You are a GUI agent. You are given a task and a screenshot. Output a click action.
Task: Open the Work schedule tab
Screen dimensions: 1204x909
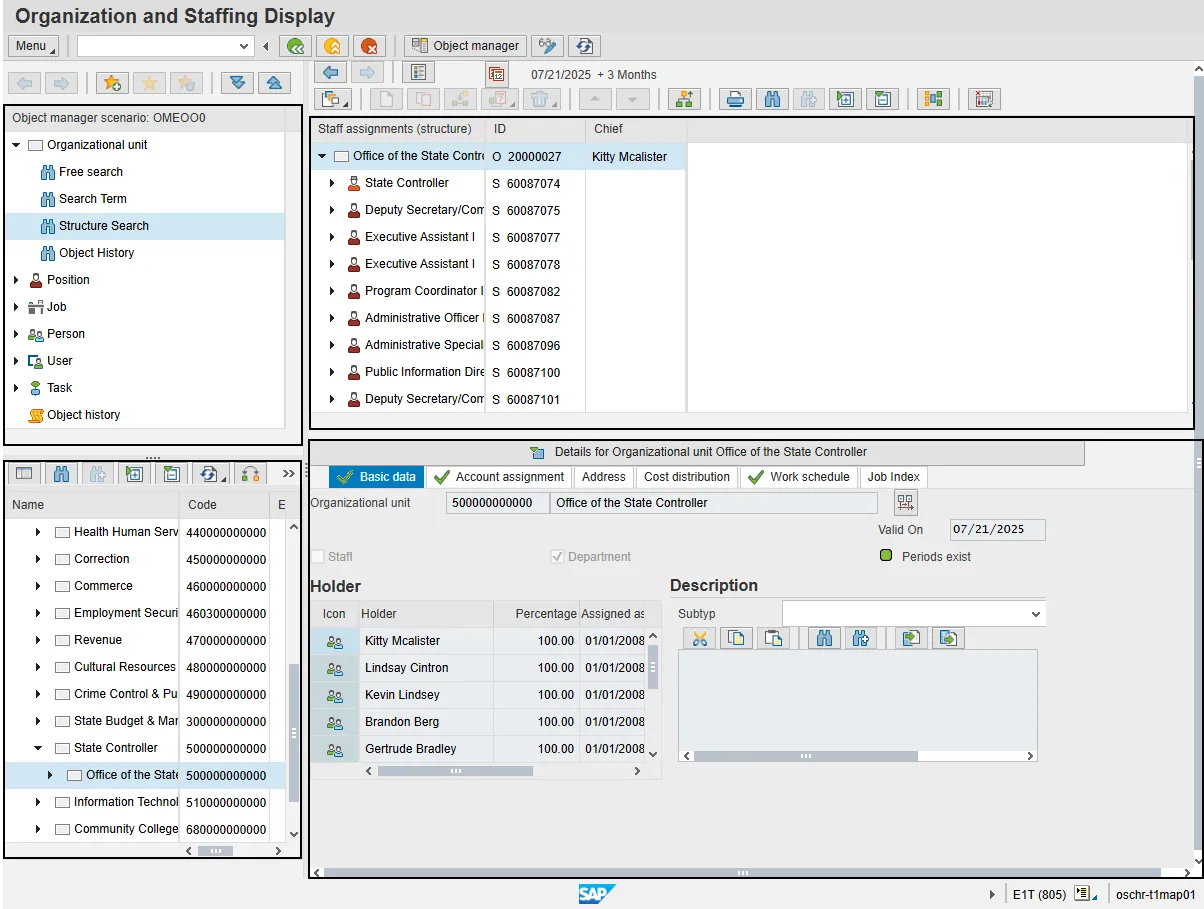[x=798, y=477]
